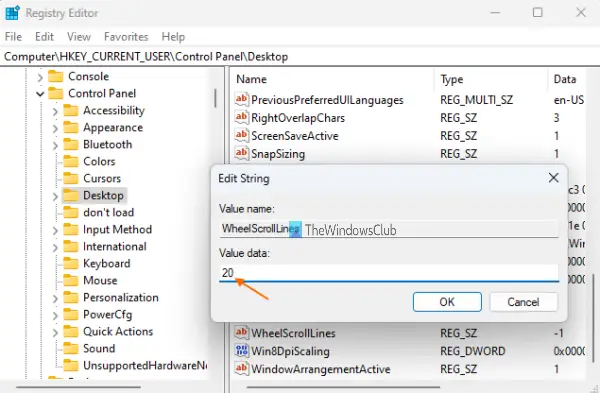Click the tree pane horizontal scrollbar

tap(78, 387)
